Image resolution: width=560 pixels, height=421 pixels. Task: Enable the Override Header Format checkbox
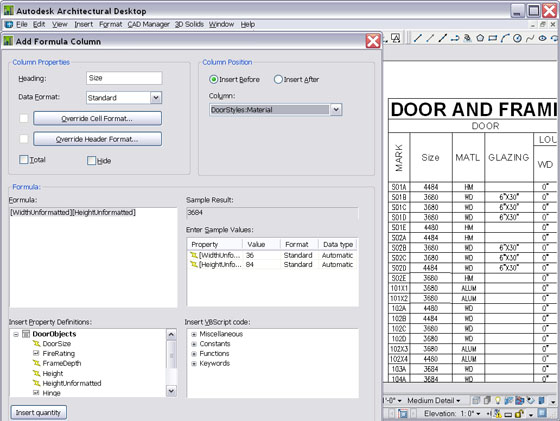(x=24, y=139)
